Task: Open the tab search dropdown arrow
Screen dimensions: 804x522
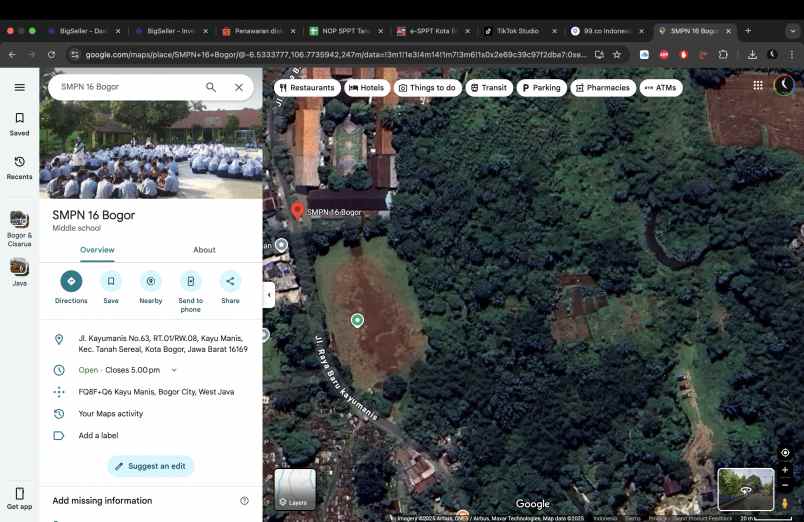Action: 793,31
